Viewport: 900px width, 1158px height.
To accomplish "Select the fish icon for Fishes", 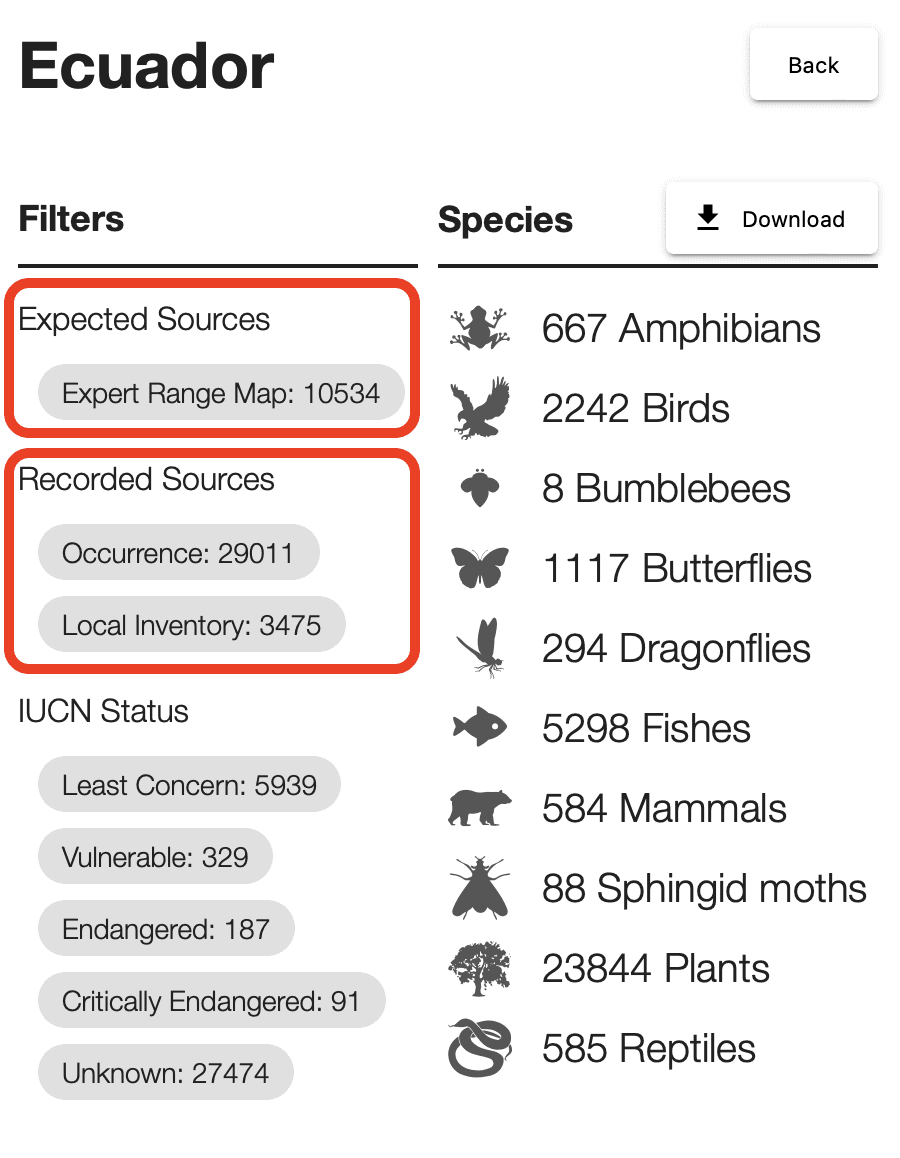I will [480, 727].
